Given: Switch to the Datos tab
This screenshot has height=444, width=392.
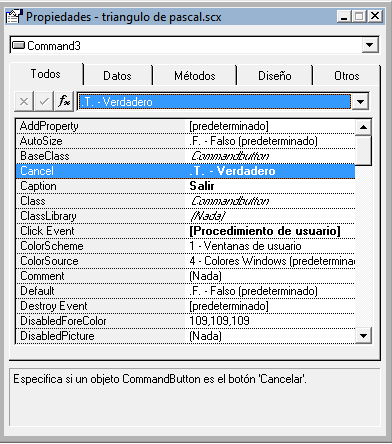Looking at the screenshot, I should pyautogui.click(x=117, y=76).
